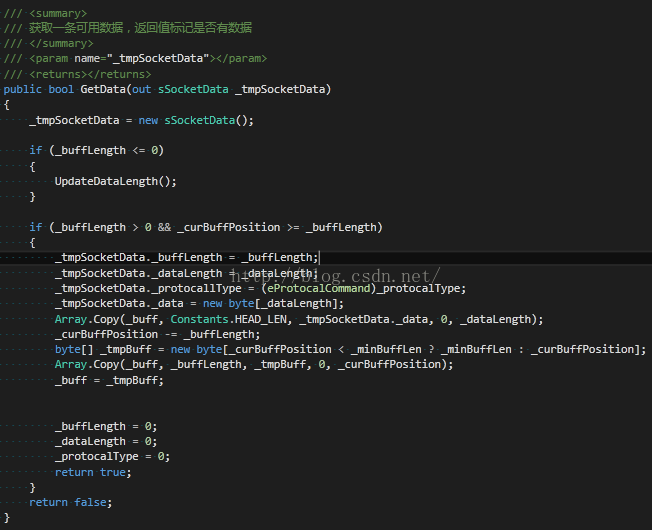
Task: Click the Chinese summary comment line
Action: coord(128,28)
